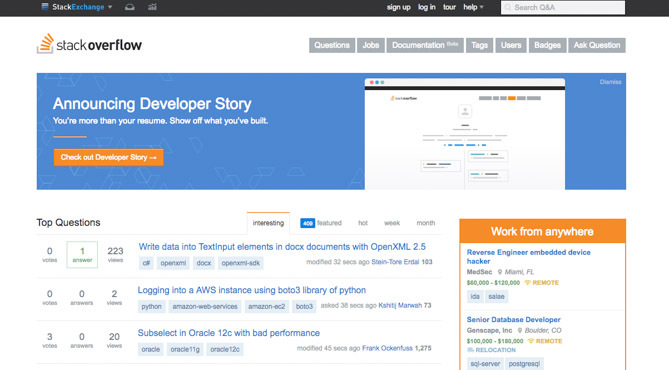
Task: Open the tour page link
Action: coord(449,7)
